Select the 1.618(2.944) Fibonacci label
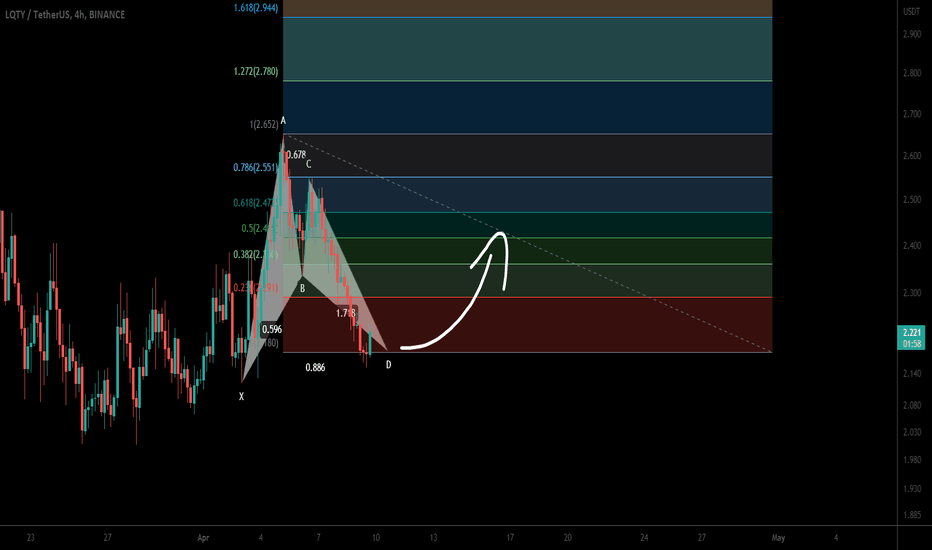Image resolution: width=932 pixels, height=550 pixels. pos(256,8)
